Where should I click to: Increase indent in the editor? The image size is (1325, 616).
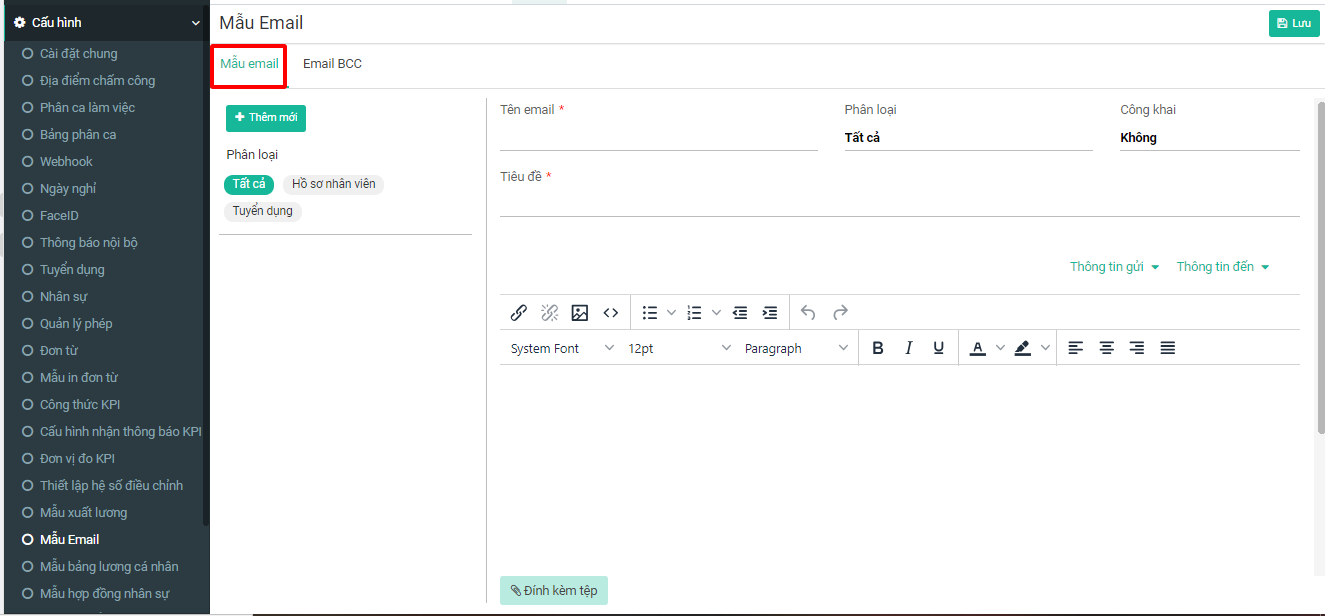tap(770, 313)
